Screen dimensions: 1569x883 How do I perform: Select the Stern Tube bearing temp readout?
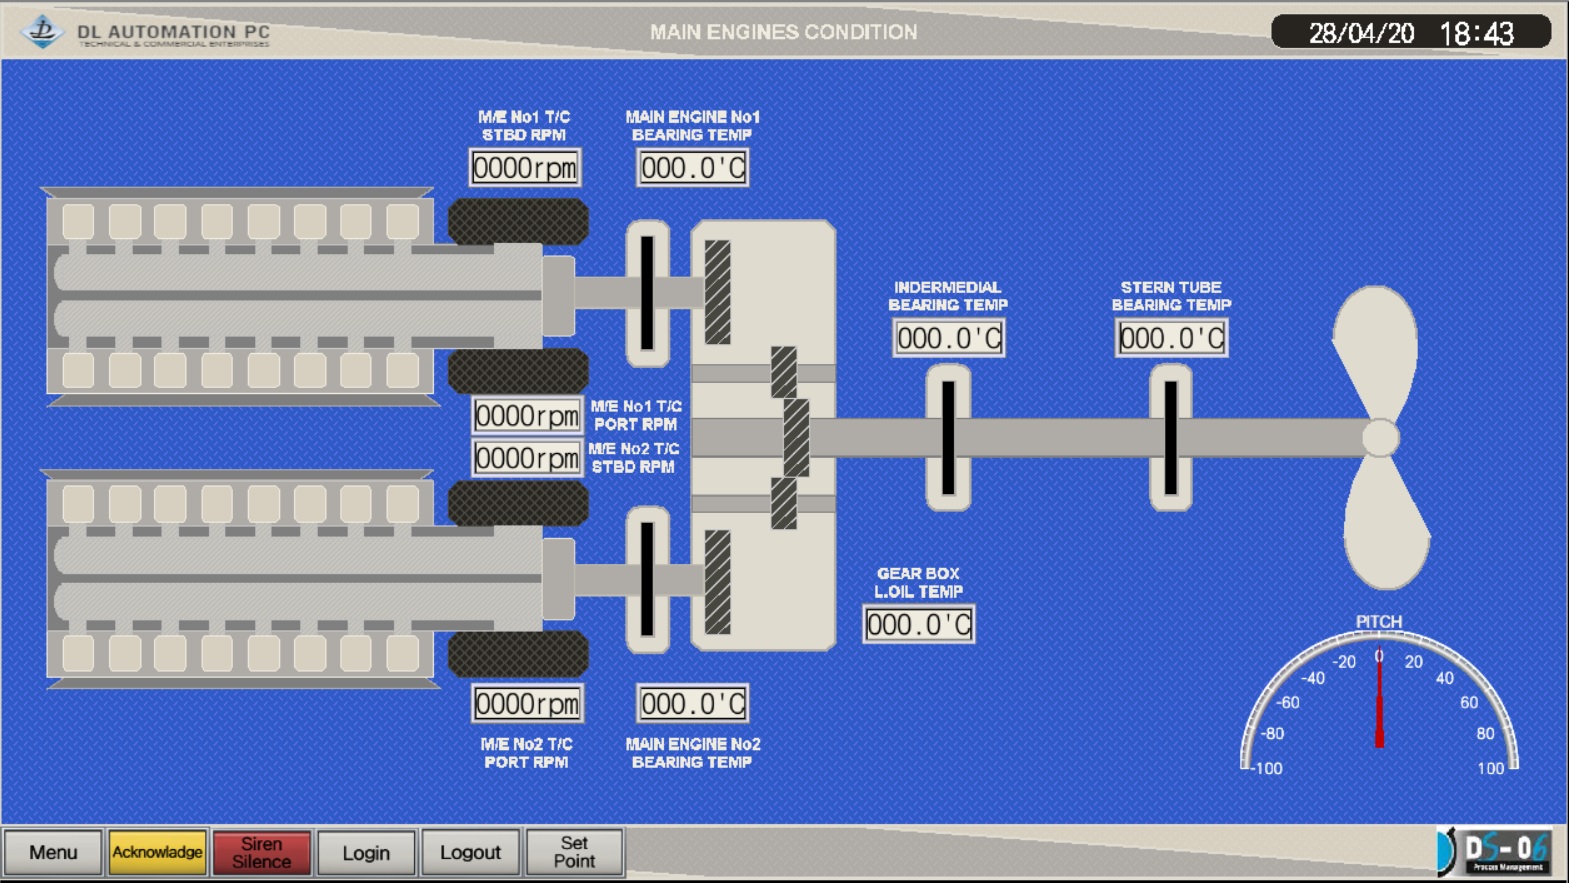pyautogui.click(x=1171, y=338)
